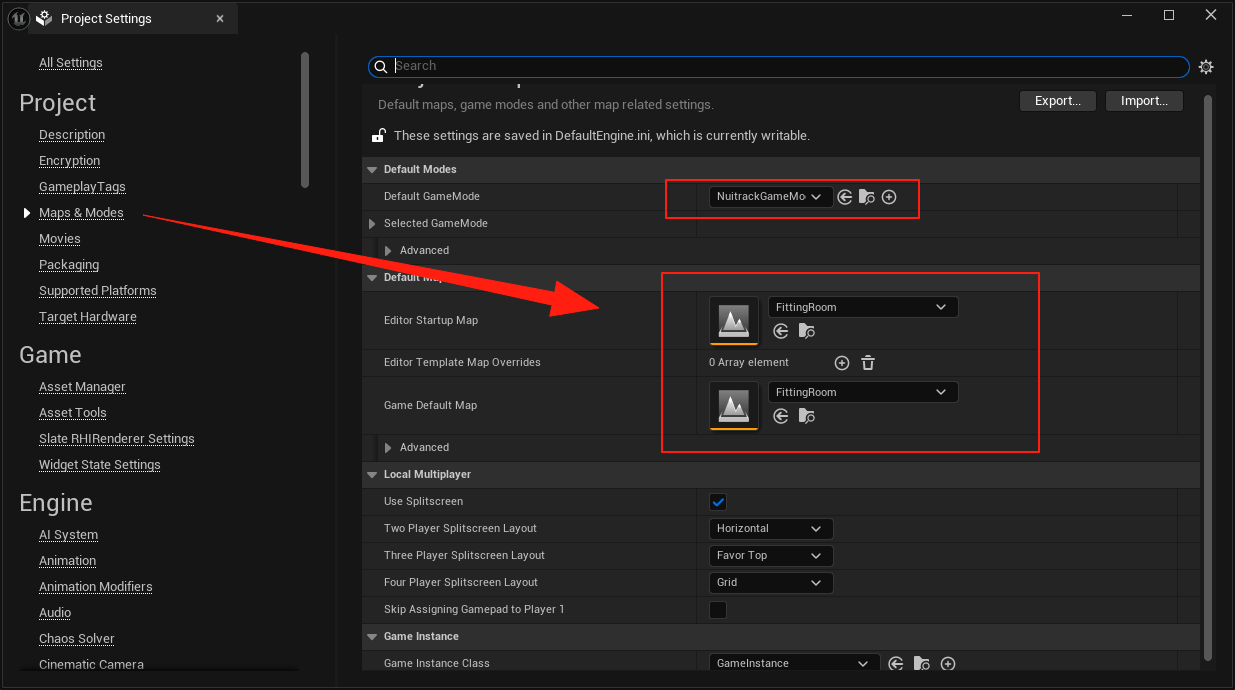1235x690 pixels.
Task: Go to the Description settings page
Action: point(72,135)
